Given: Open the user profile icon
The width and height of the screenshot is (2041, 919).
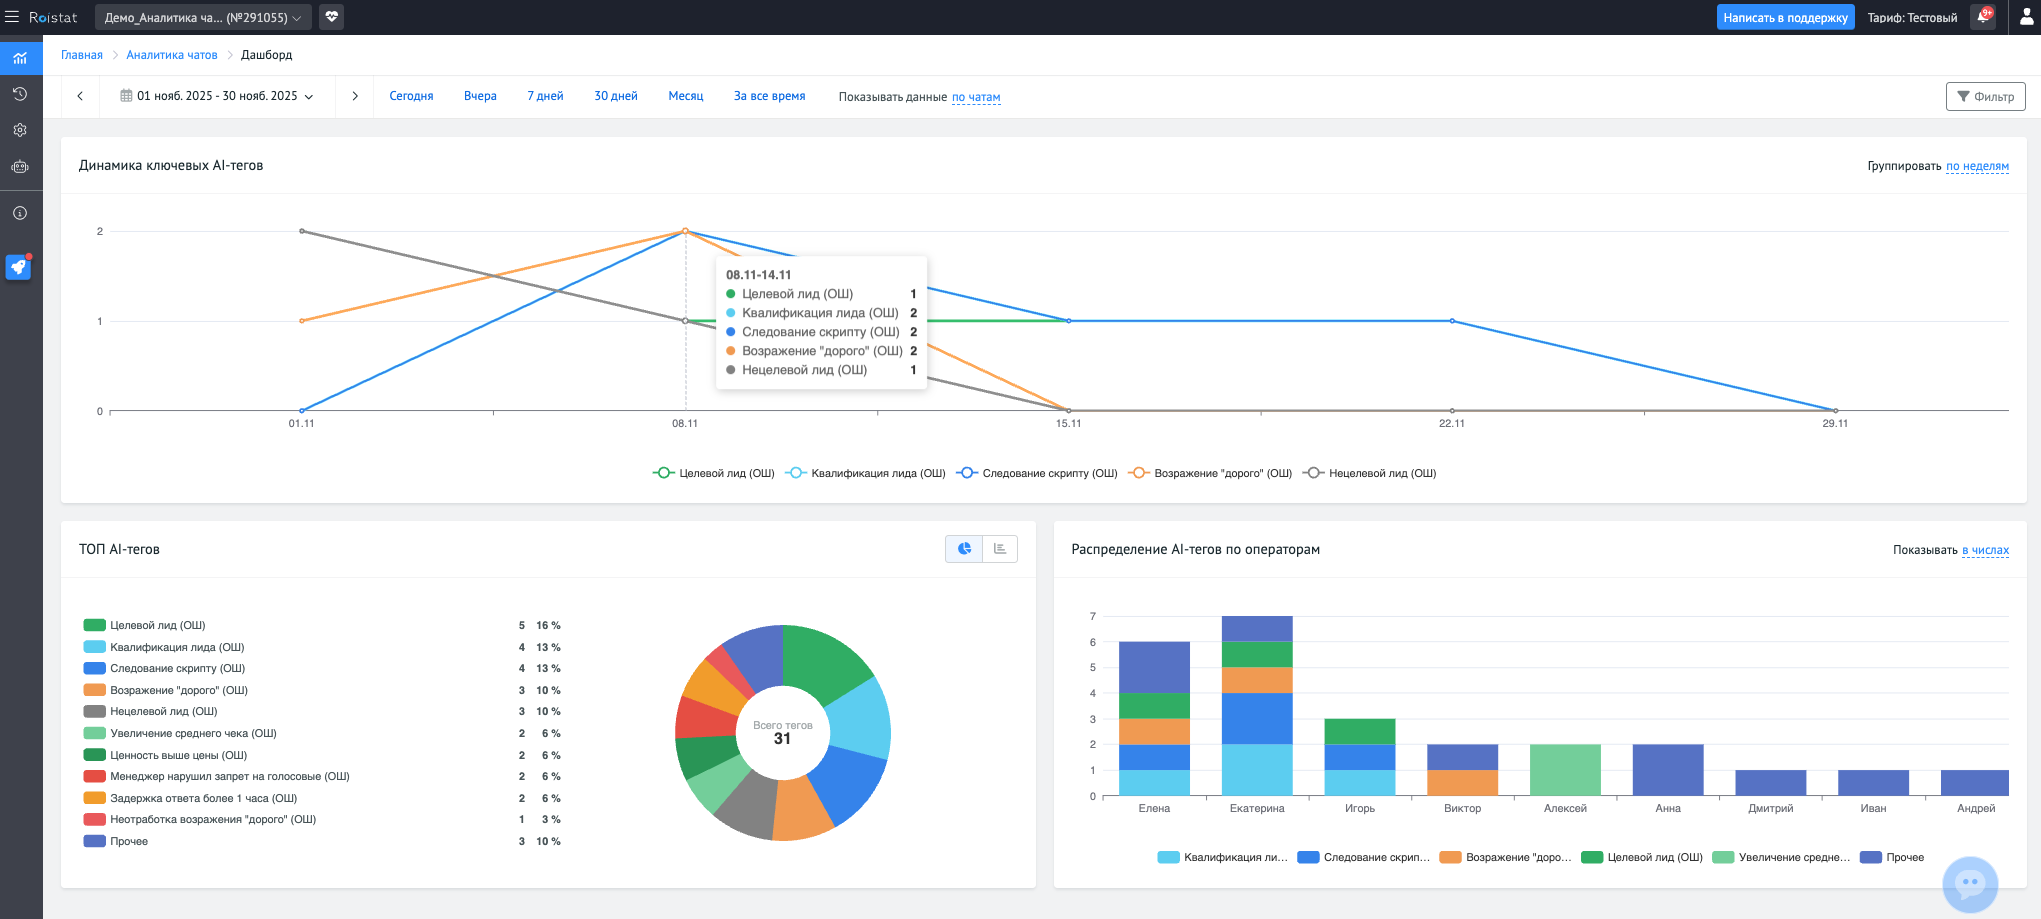Looking at the screenshot, I should pos(2026,17).
